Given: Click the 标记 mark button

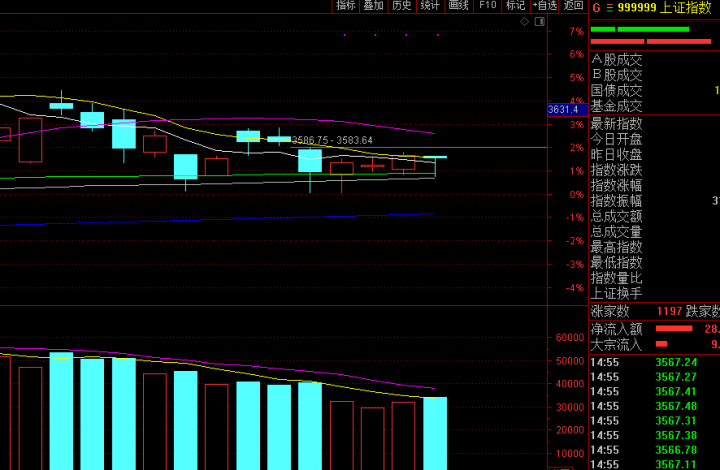Looking at the screenshot, I should point(516,6).
